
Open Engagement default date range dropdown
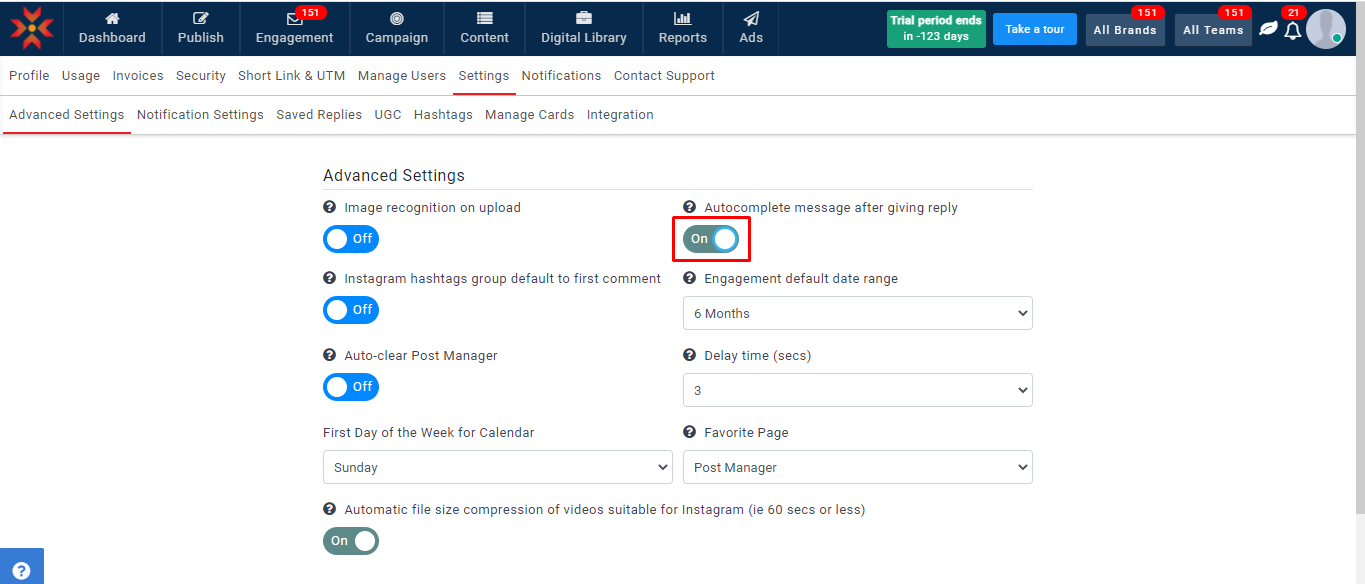pos(857,313)
